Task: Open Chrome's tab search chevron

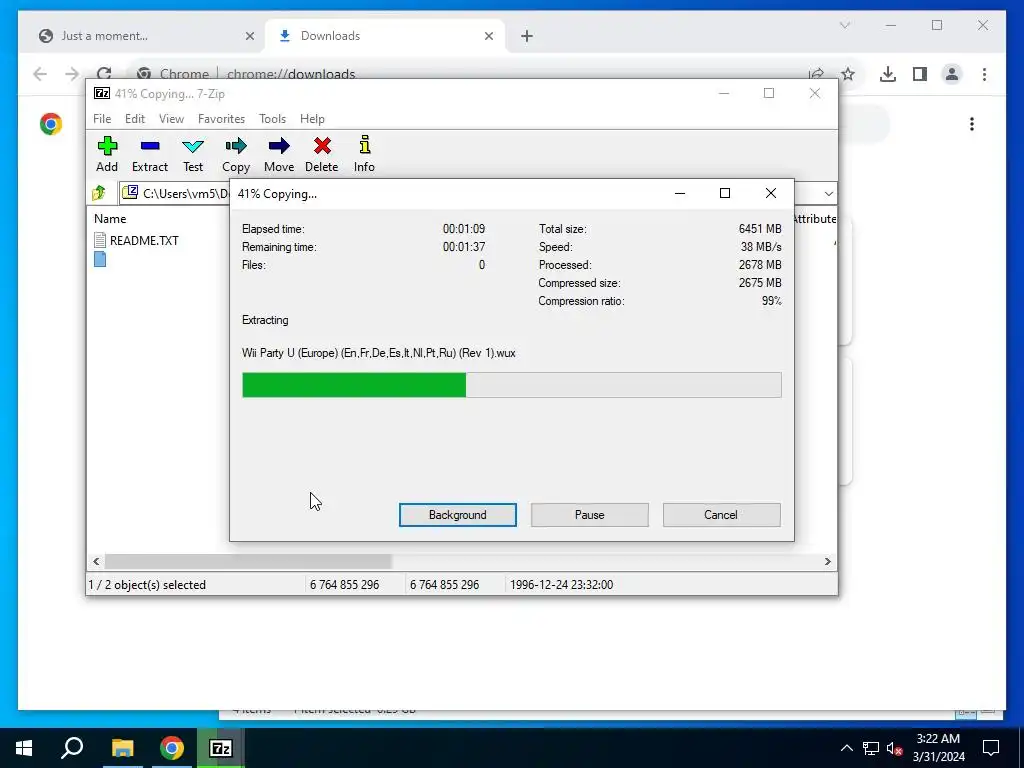Action: [844, 25]
